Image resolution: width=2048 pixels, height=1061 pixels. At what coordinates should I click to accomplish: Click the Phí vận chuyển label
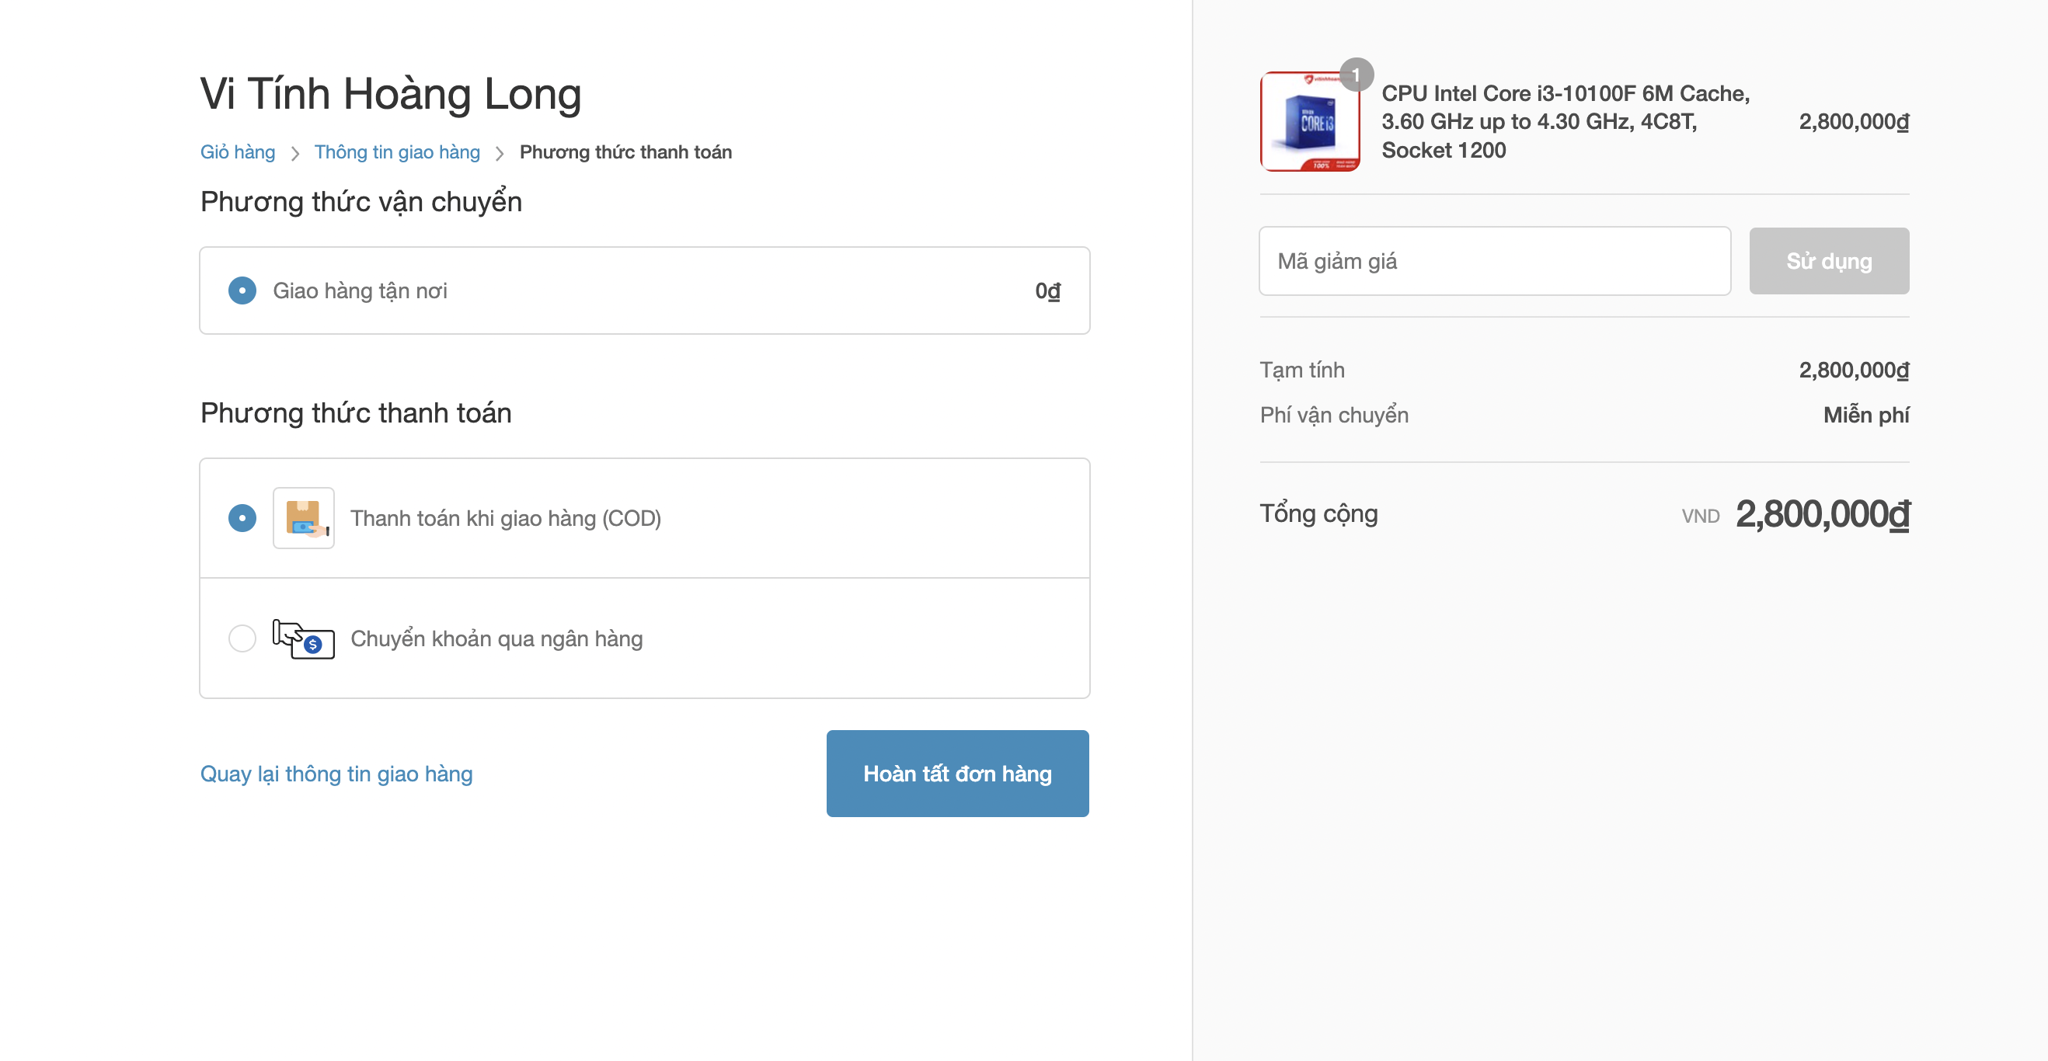point(1334,415)
